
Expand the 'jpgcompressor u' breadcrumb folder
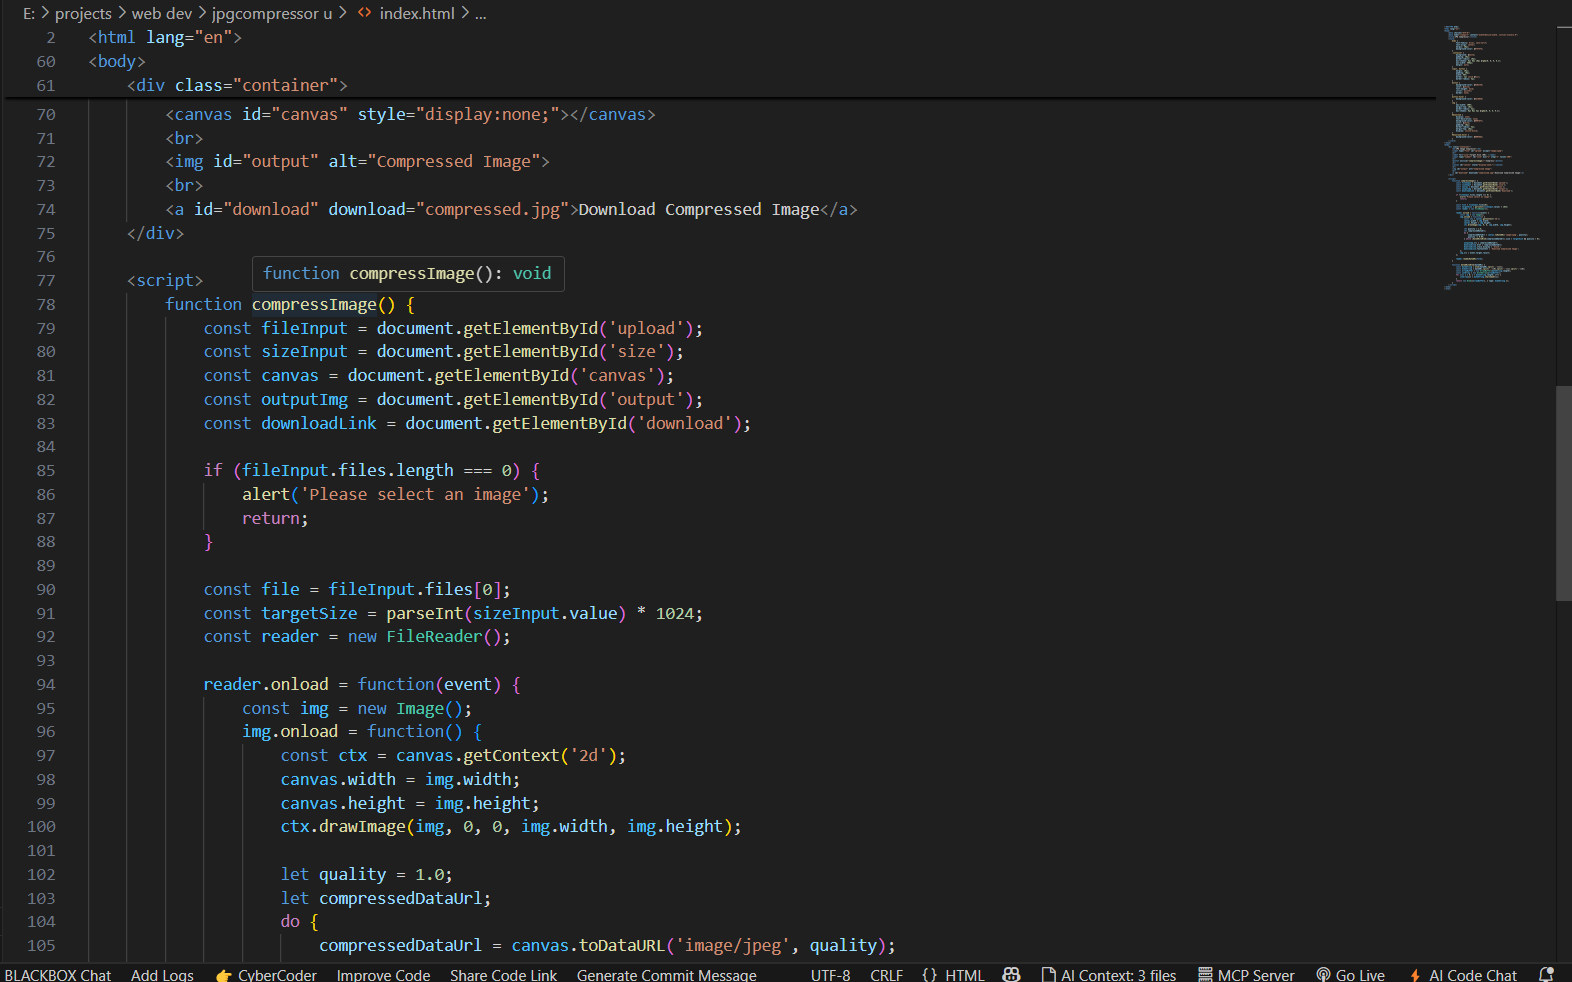[271, 13]
